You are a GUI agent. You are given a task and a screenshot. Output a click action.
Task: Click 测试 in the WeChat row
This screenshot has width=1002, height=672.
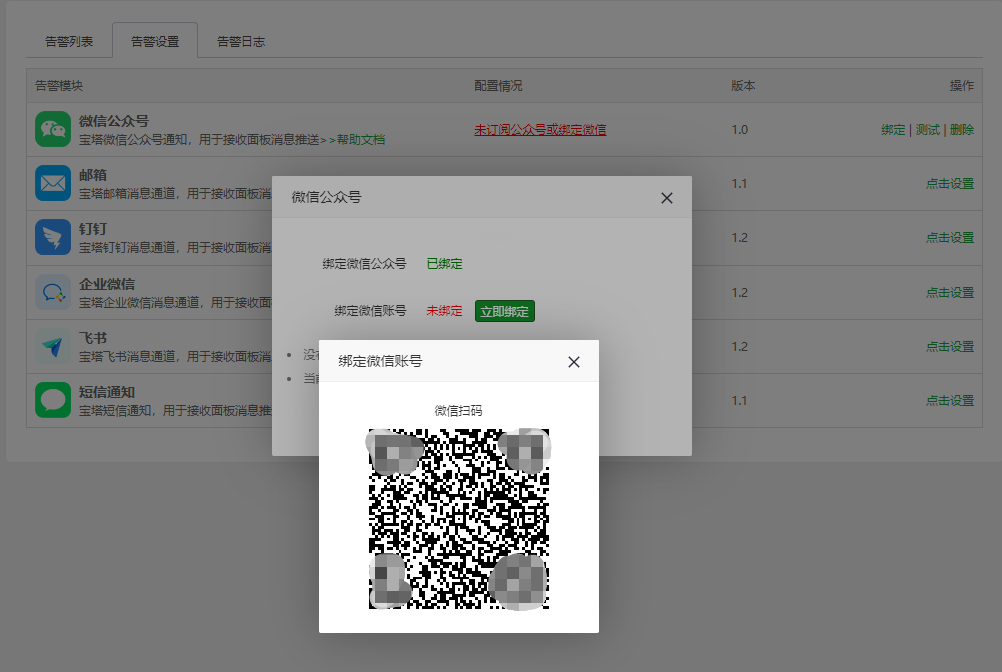pos(928,130)
